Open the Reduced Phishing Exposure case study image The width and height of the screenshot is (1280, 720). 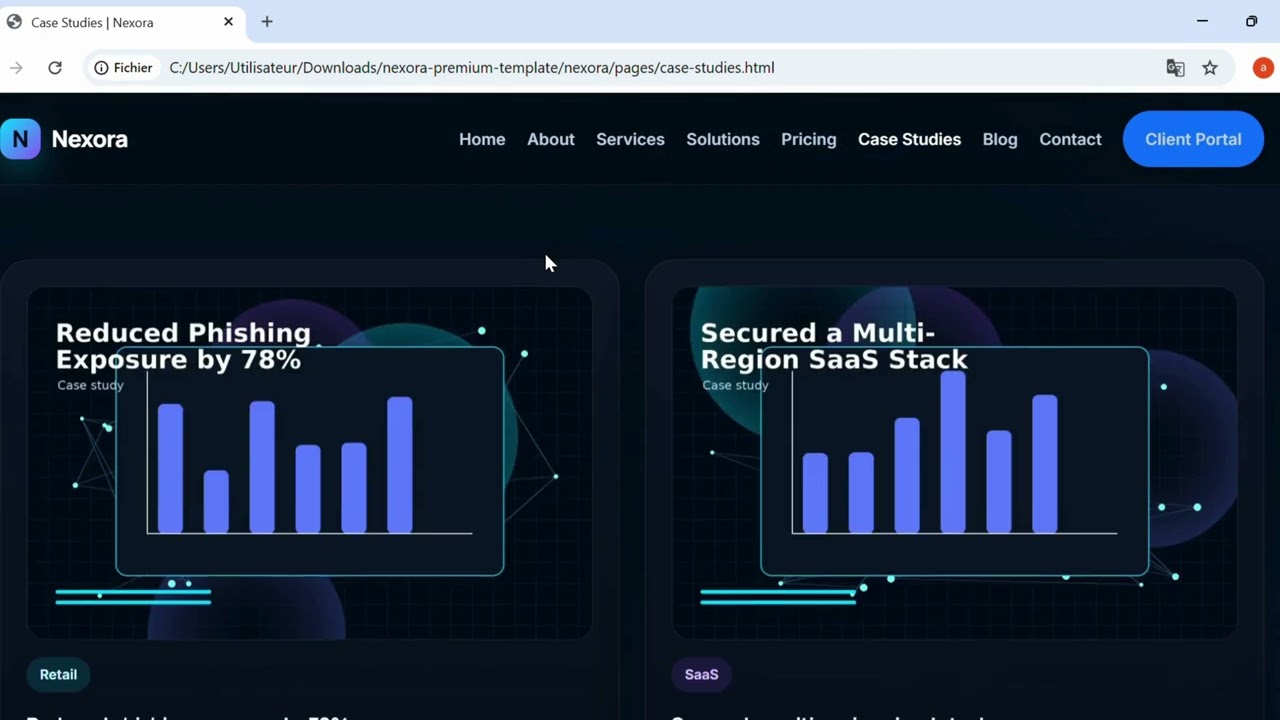(x=309, y=463)
